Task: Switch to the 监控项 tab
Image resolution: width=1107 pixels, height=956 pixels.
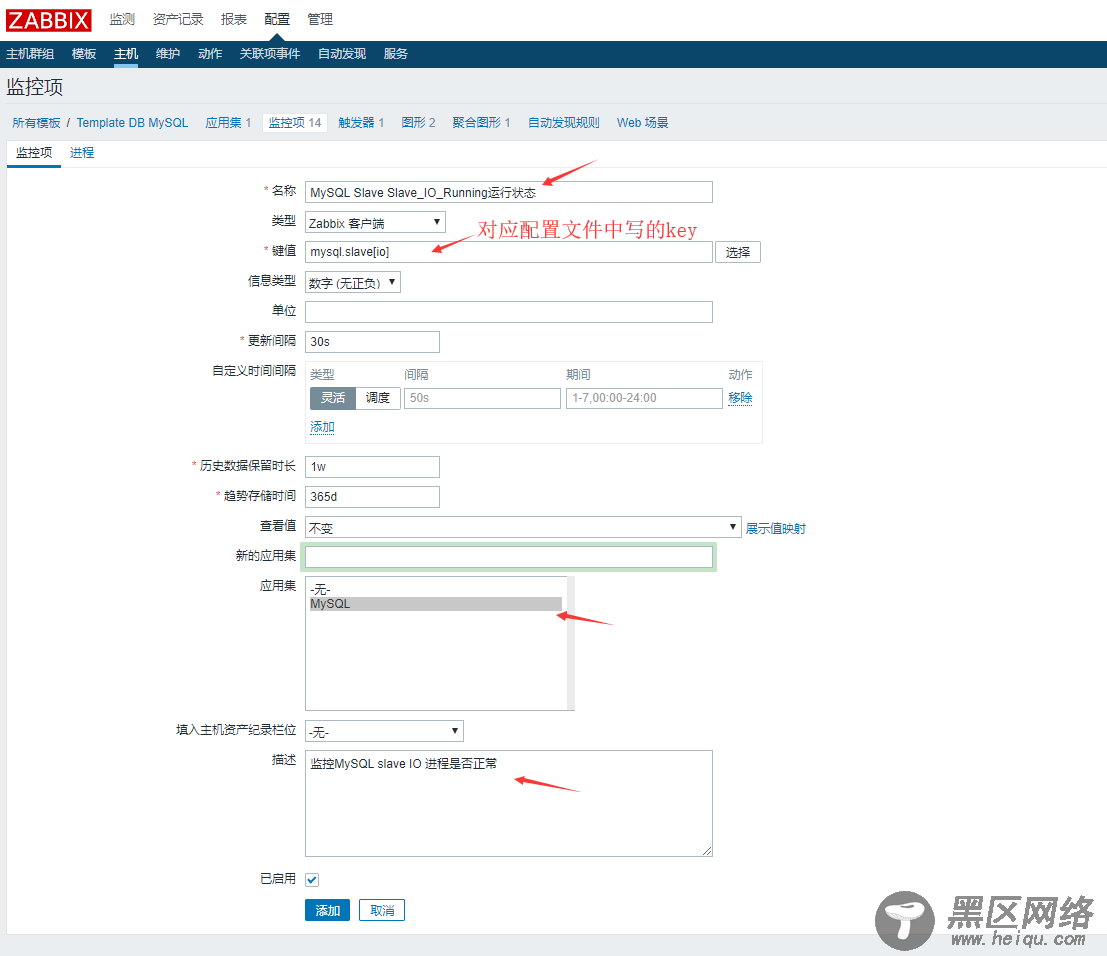Action: [34, 153]
